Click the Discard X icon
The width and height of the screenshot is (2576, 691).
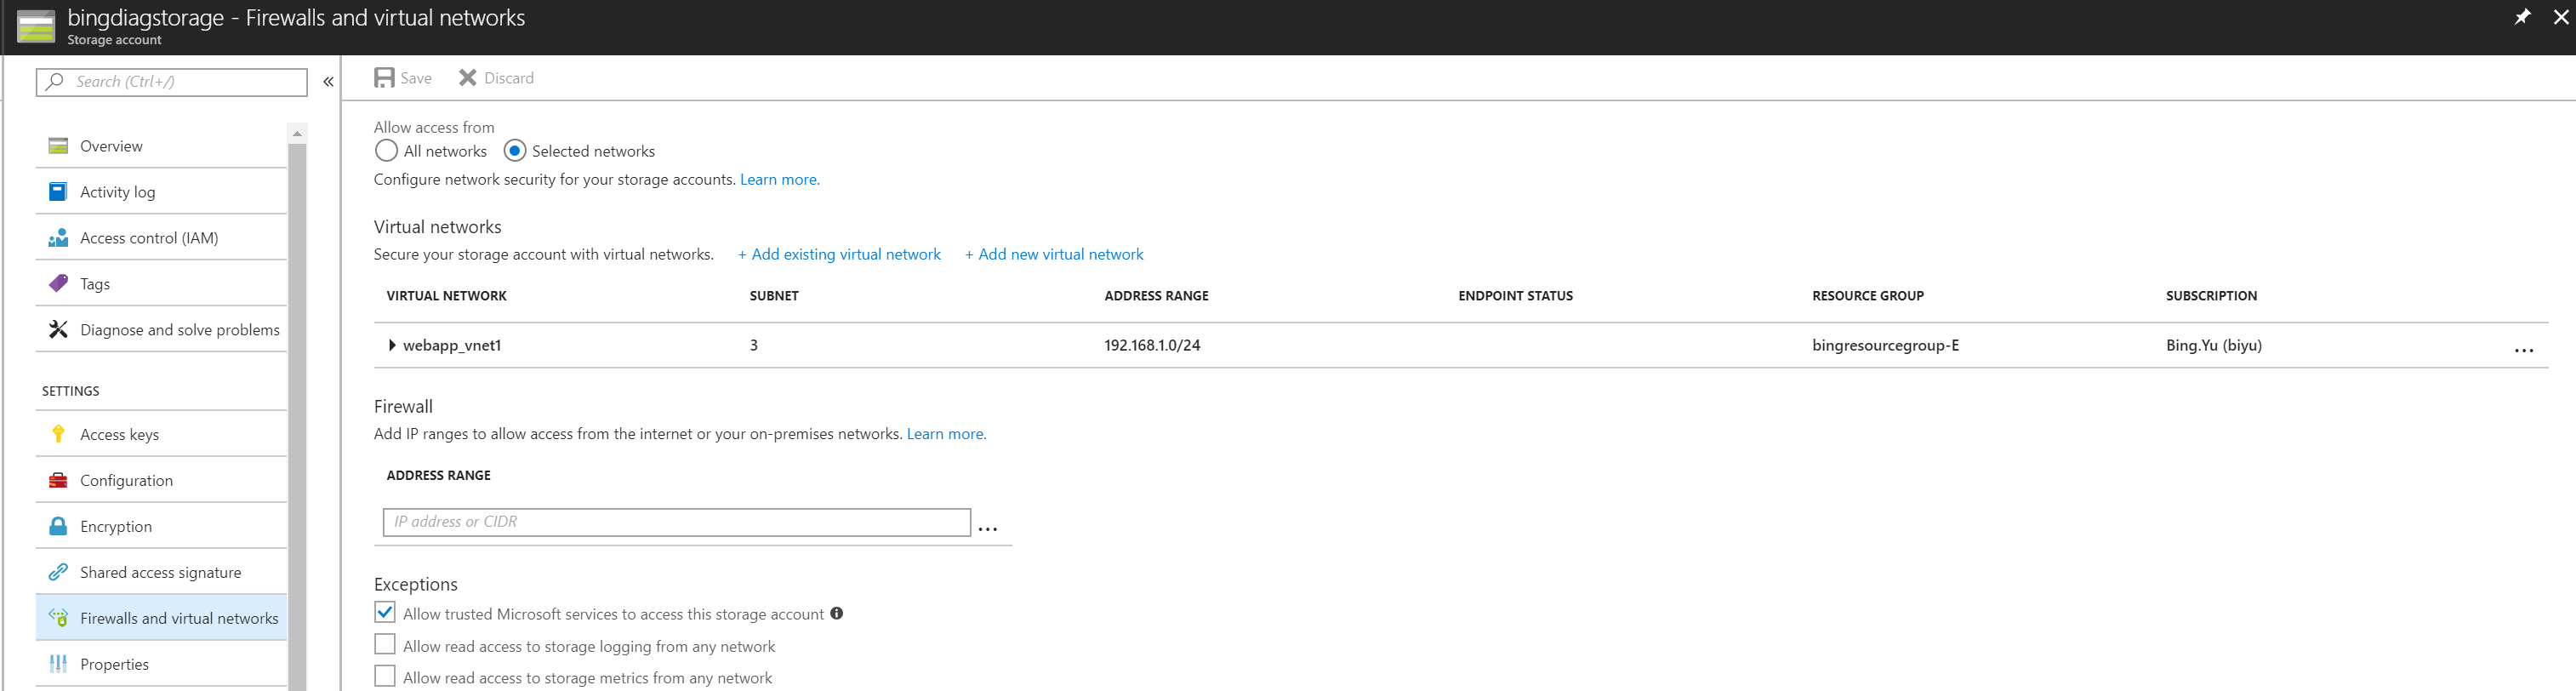coord(467,78)
